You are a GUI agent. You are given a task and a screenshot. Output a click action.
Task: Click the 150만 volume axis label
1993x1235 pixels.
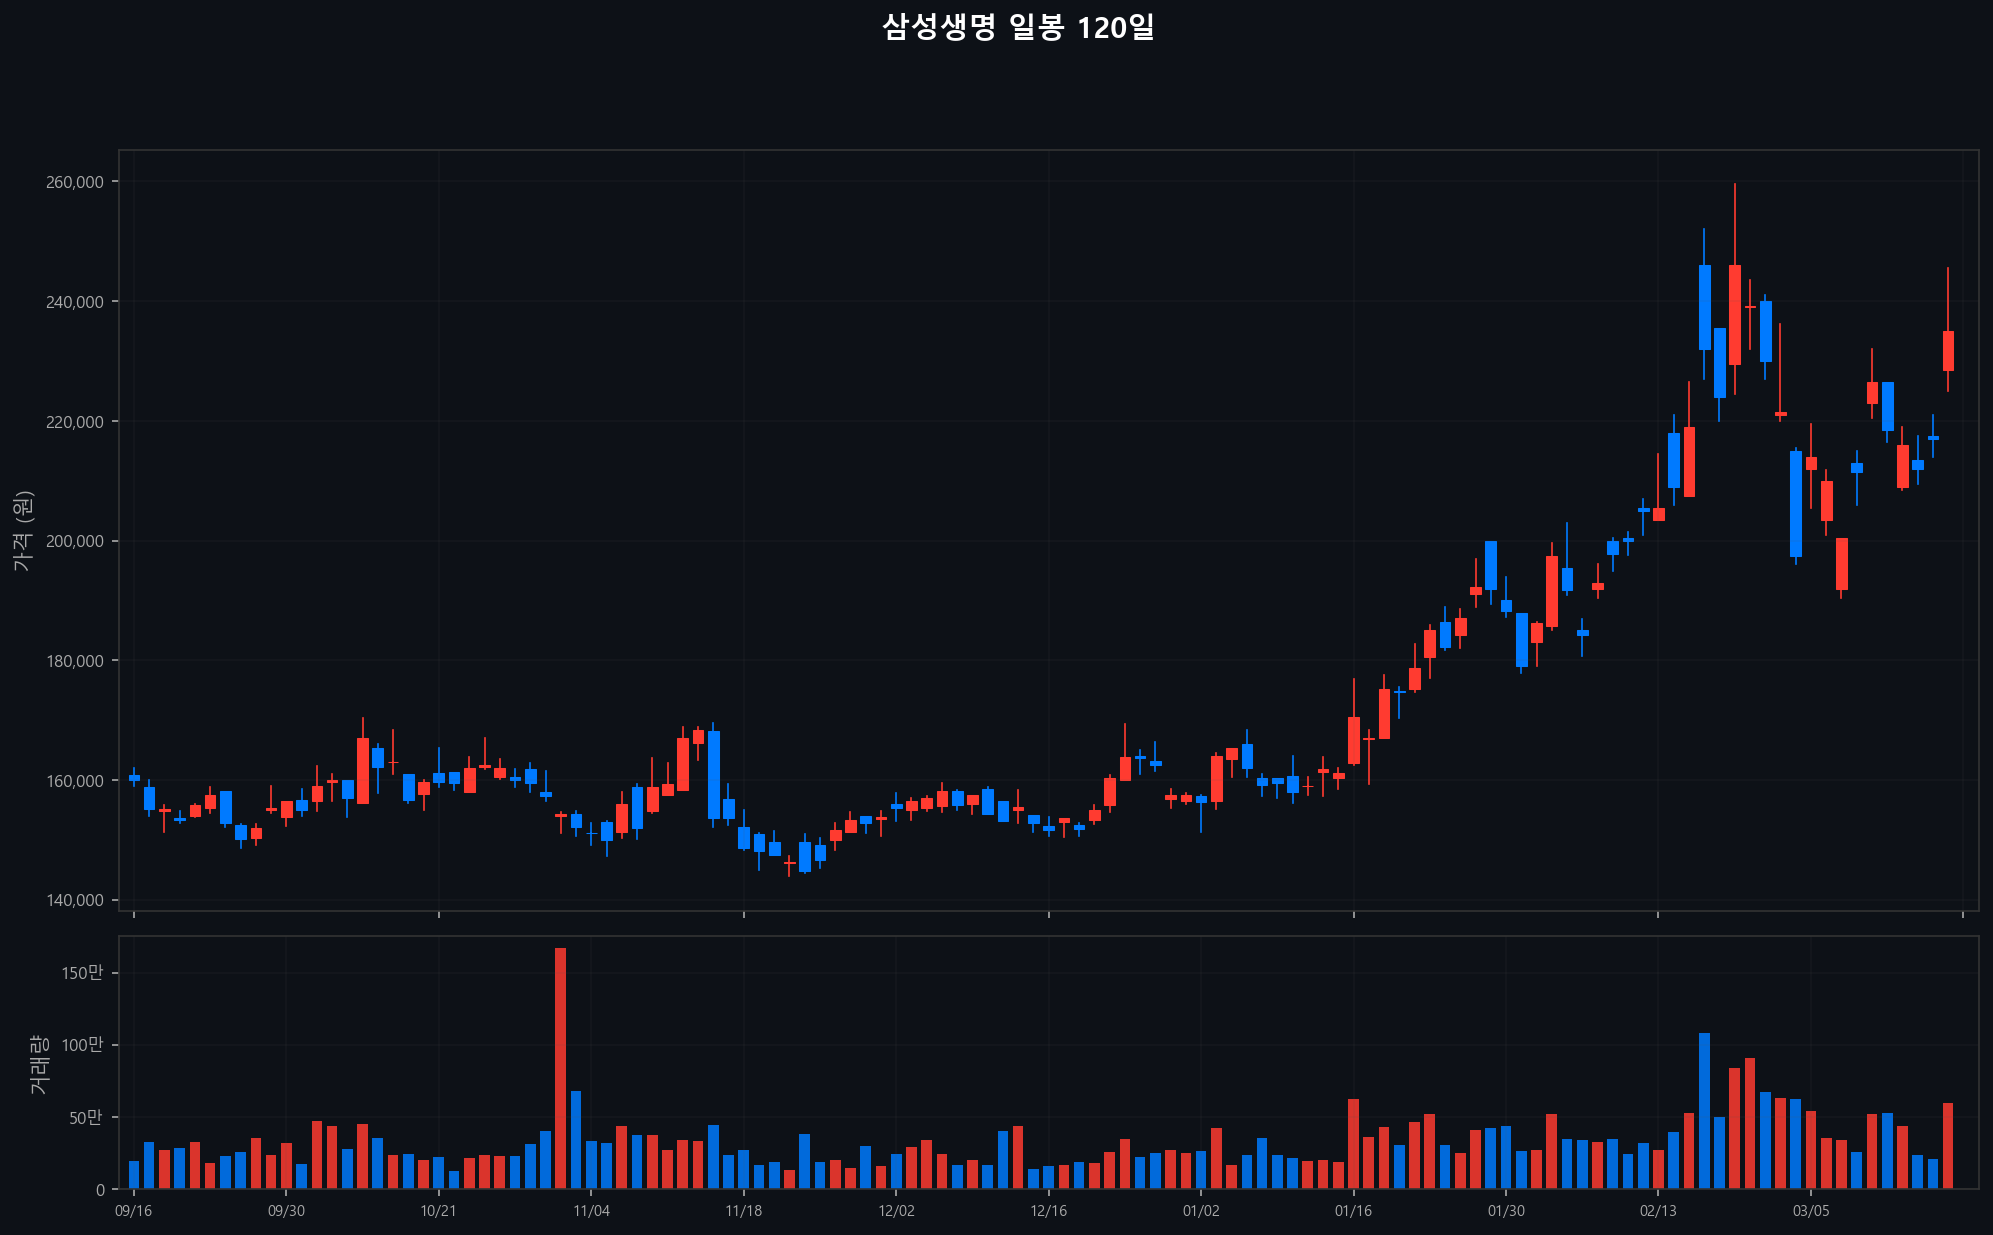[82, 973]
